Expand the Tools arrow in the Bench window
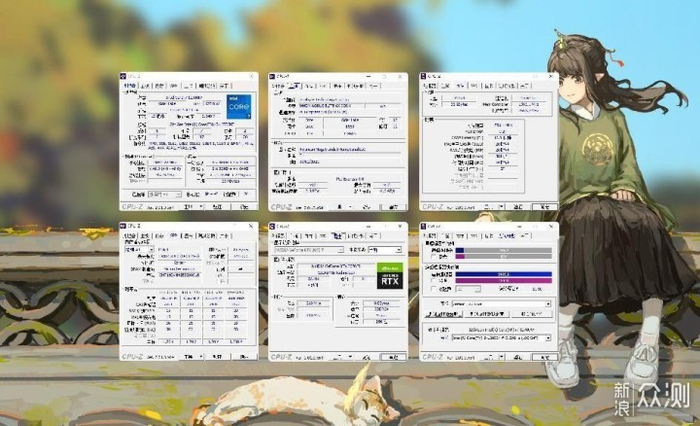Screen dimensions: 700x426 (x=501, y=357)
